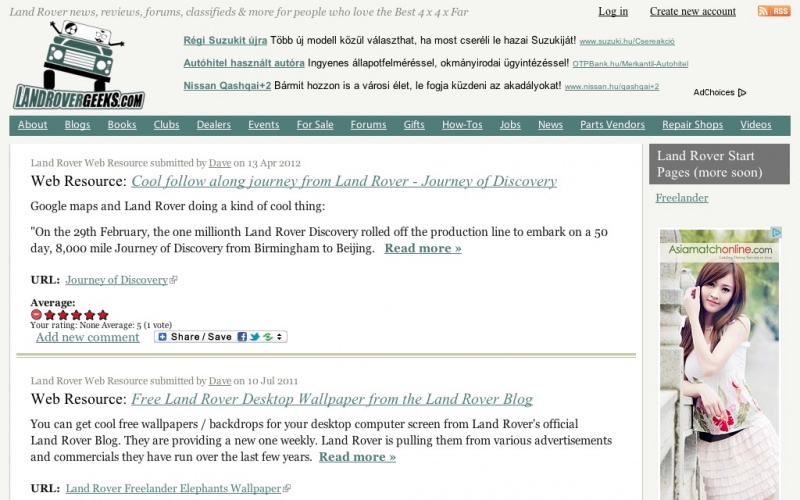Open the Régi Suzukit újra ad link
This screenshot has height=500, width=800.
pos(225,40)
